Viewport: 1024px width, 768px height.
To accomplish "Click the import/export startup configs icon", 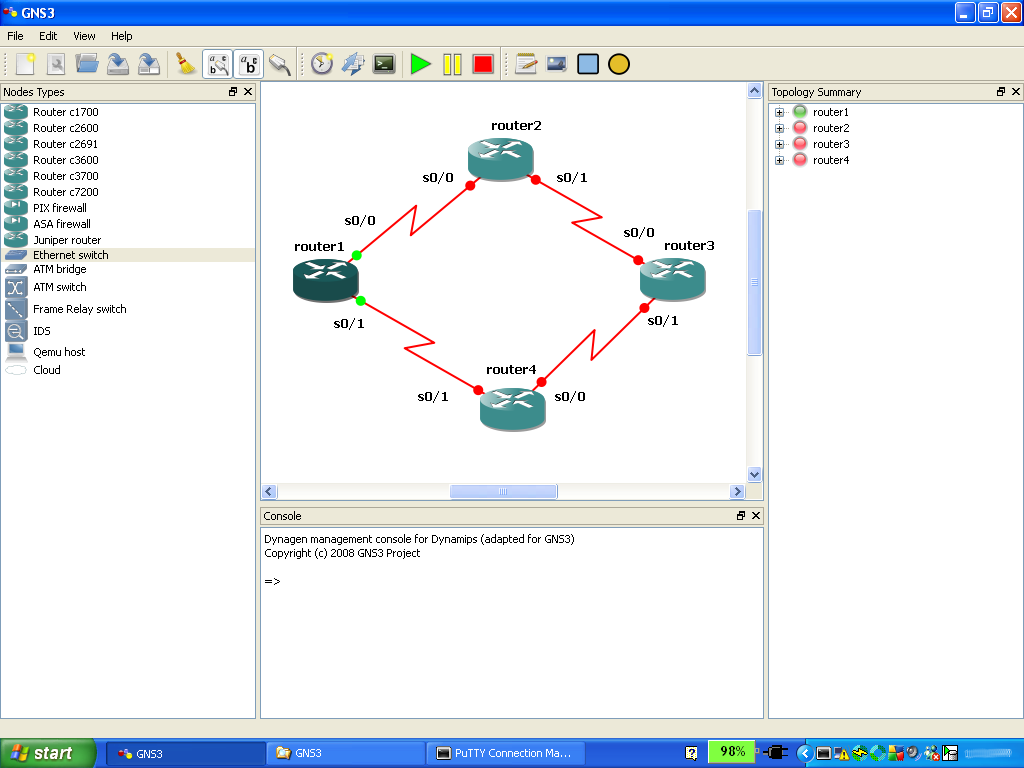I will pos(353,64).
